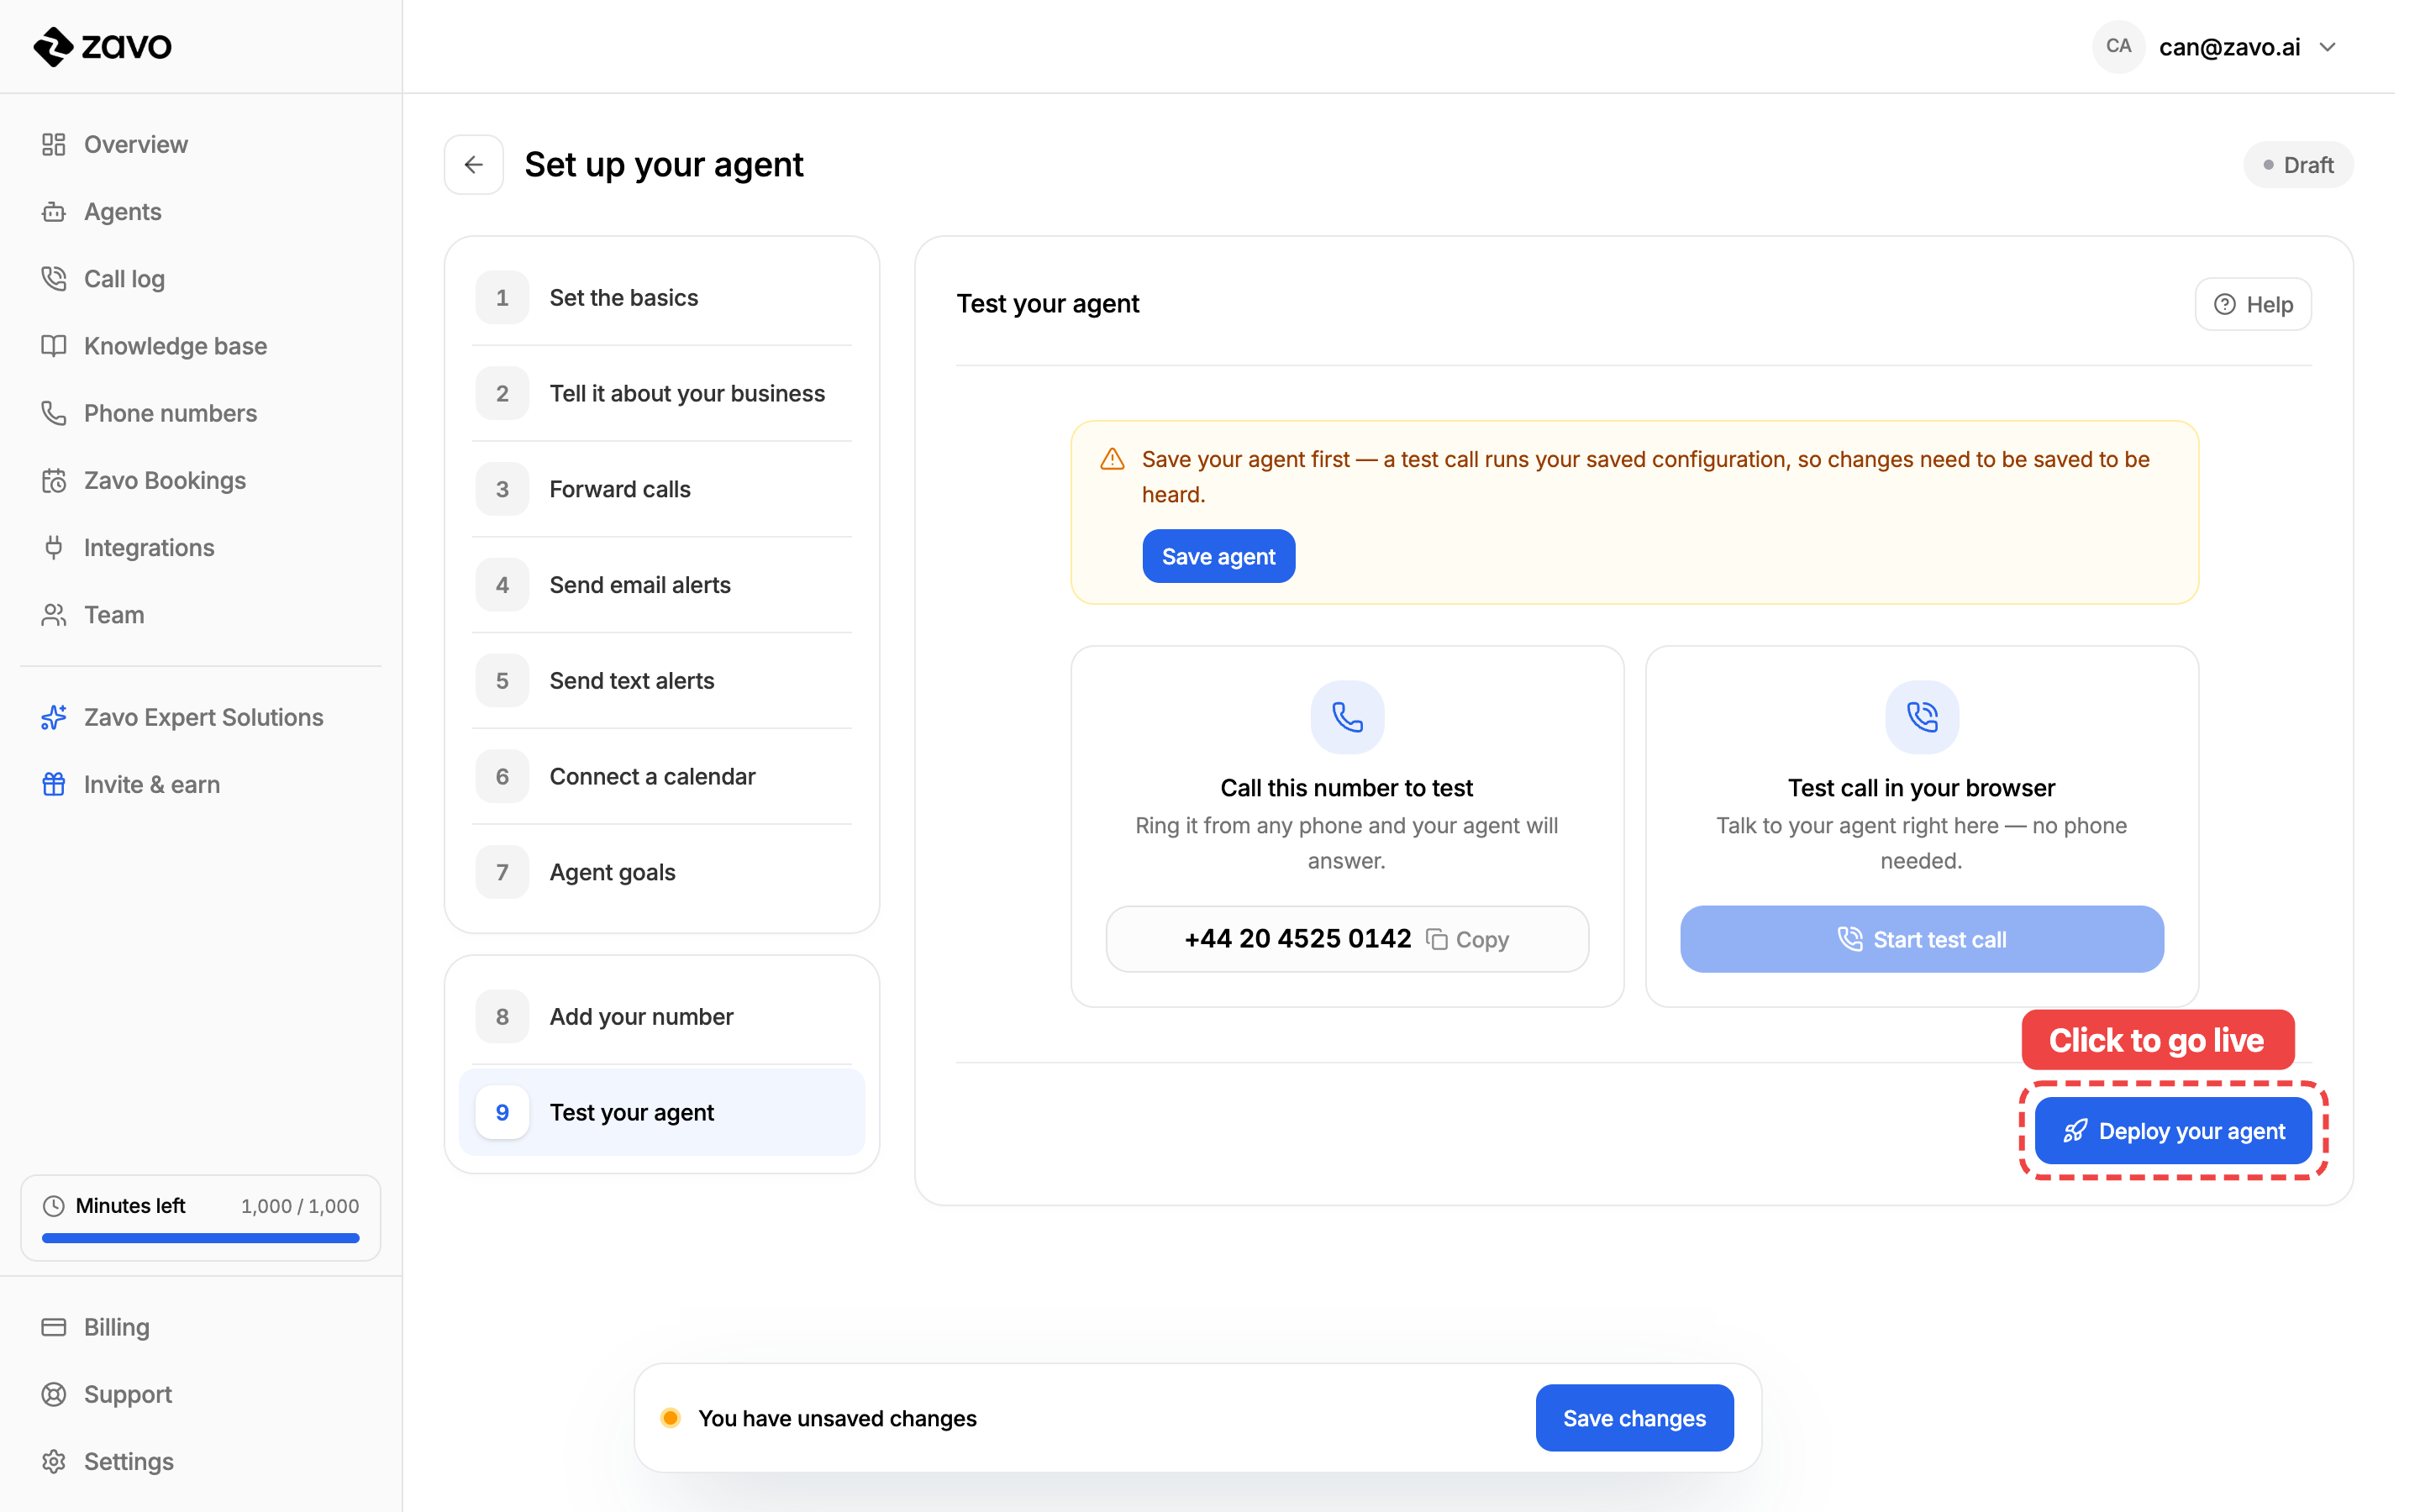Click the browser call icon
2420x1512 pixels.
(1921, 717)
